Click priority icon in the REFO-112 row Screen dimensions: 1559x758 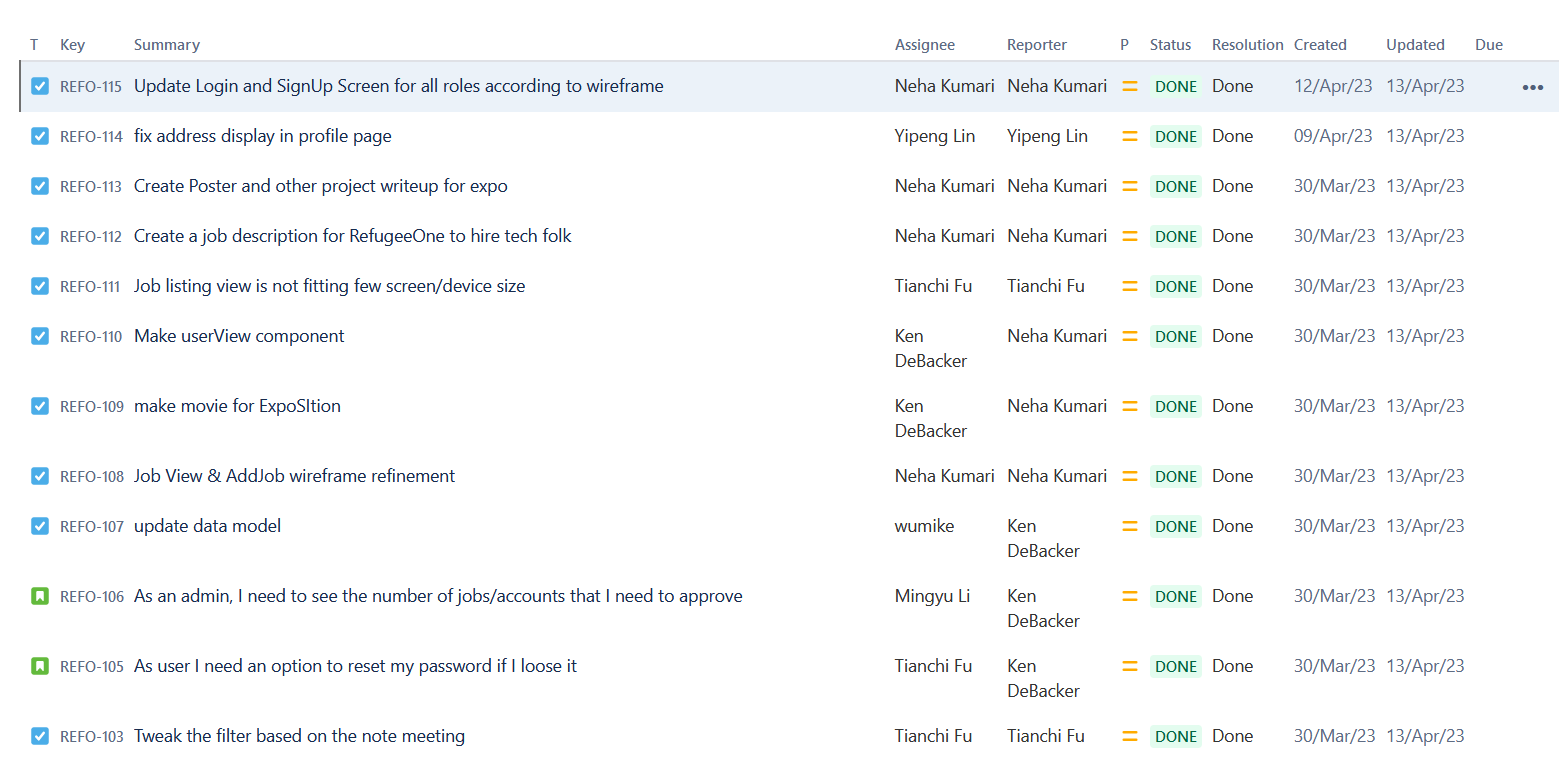tap(1130, 236)
